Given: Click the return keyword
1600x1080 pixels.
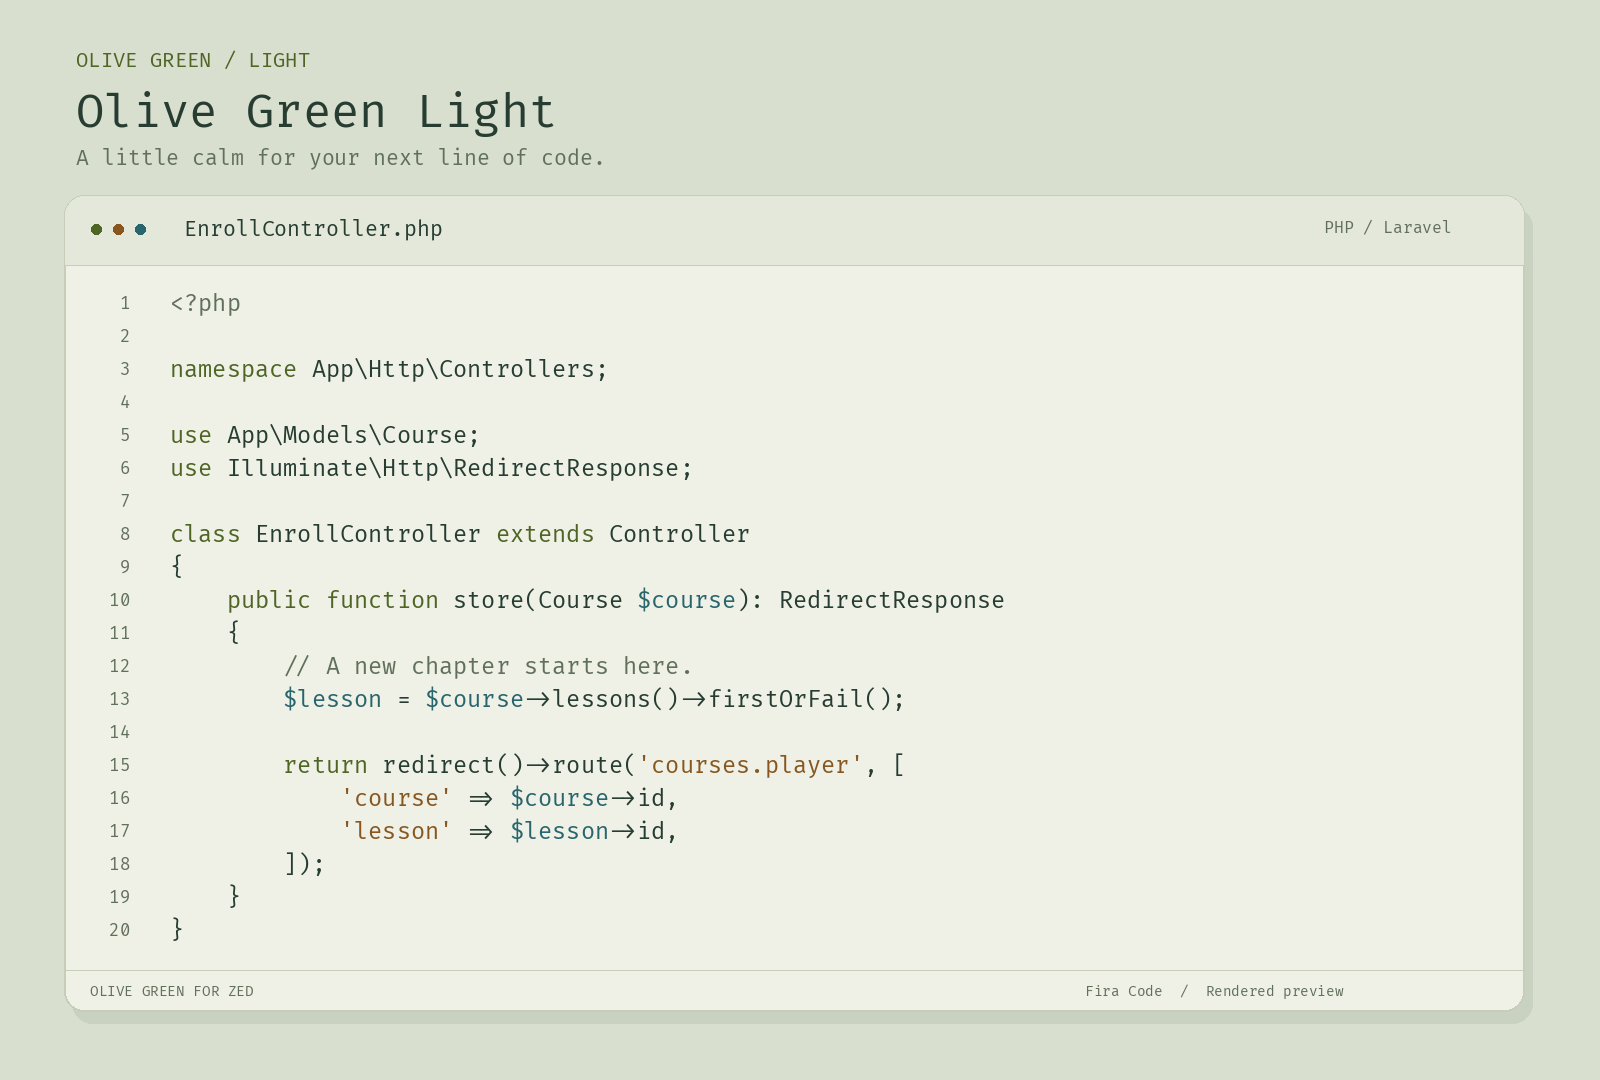Looking at the screenshot, I should click(326, 765).
